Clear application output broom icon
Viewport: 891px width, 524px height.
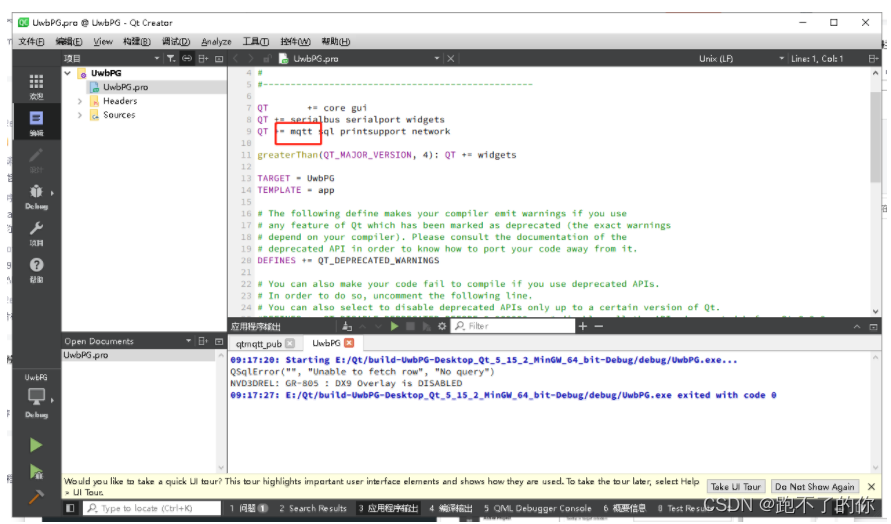tap(347, 326)
